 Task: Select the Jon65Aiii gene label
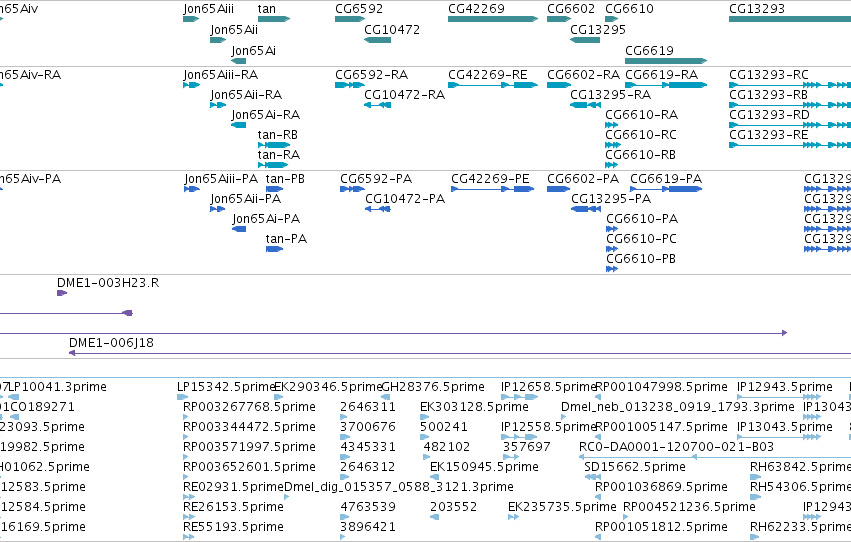pos(209,9)
